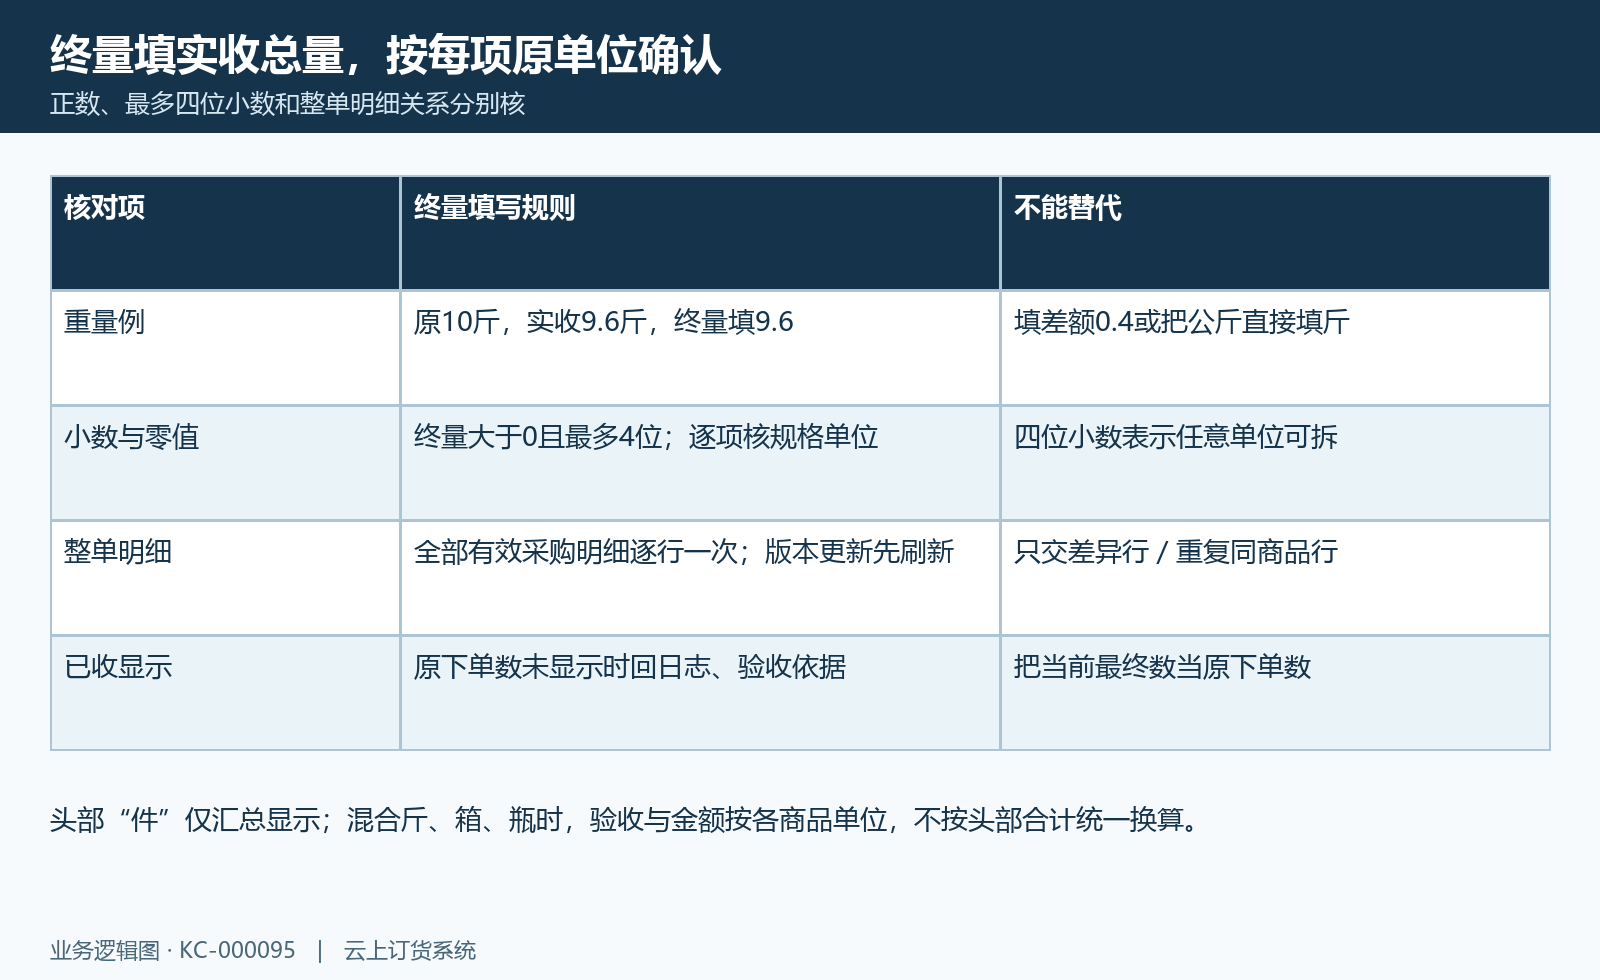Click cell 全部有效采购明细逐行一次；版本更新先刷新

[x=700, y=578]
